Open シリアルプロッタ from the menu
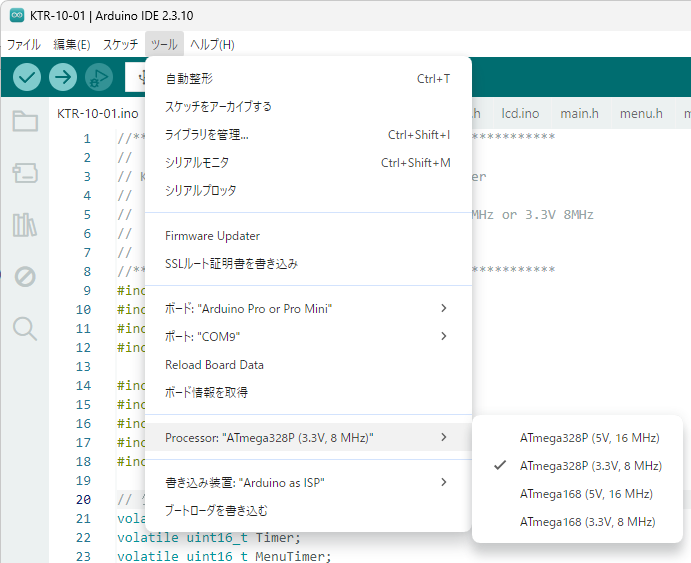This screenshot has width=691, height=563. (308, 190)
